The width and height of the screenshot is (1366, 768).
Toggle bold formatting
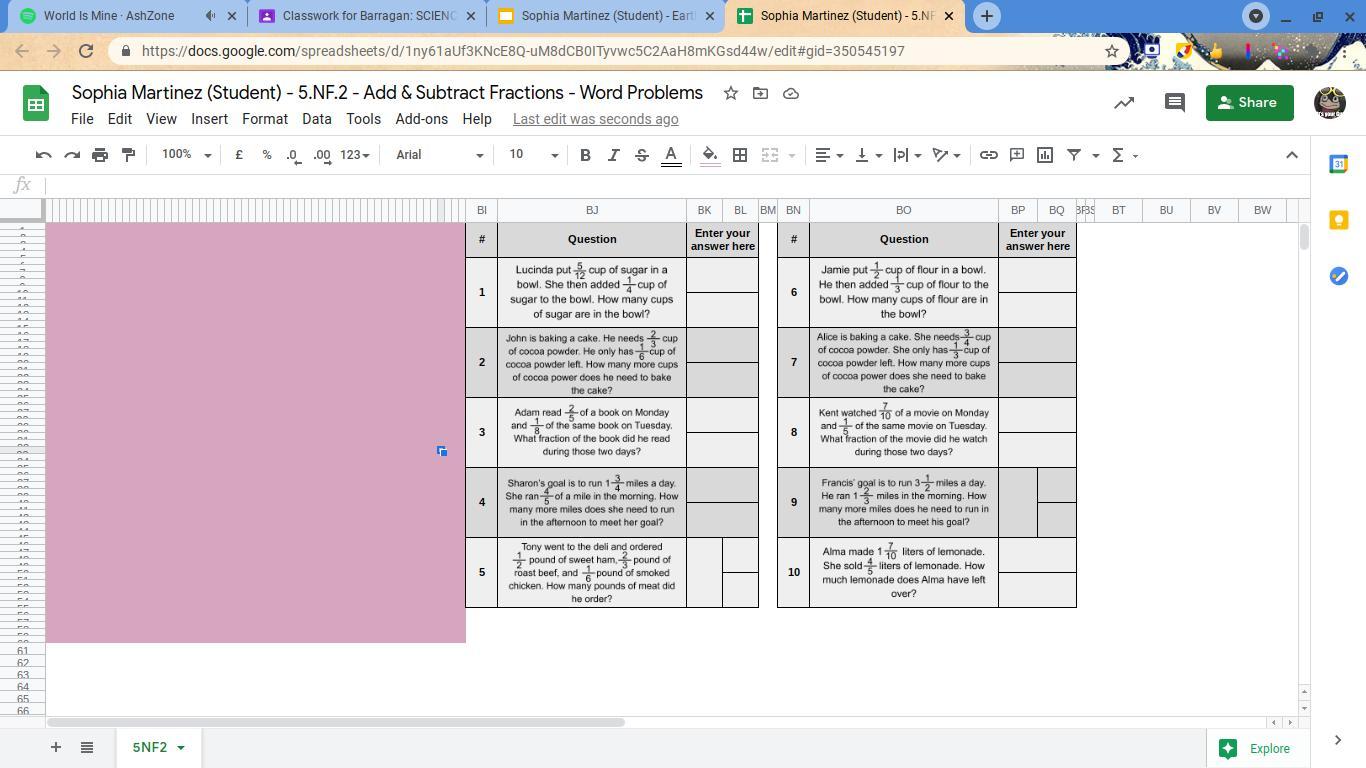coord(585,155)
